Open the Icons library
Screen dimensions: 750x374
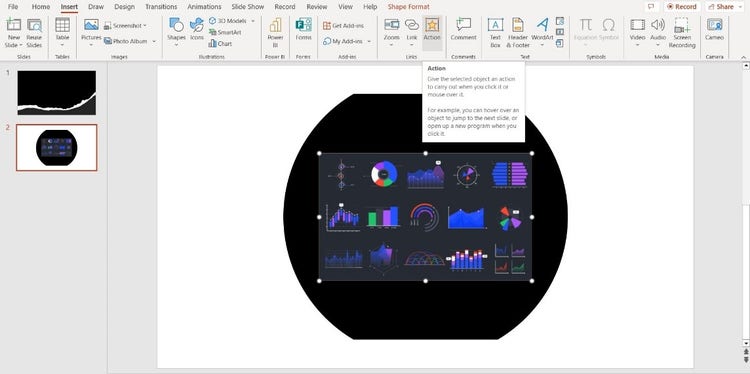pyautogui.click(x=197, y=29)
